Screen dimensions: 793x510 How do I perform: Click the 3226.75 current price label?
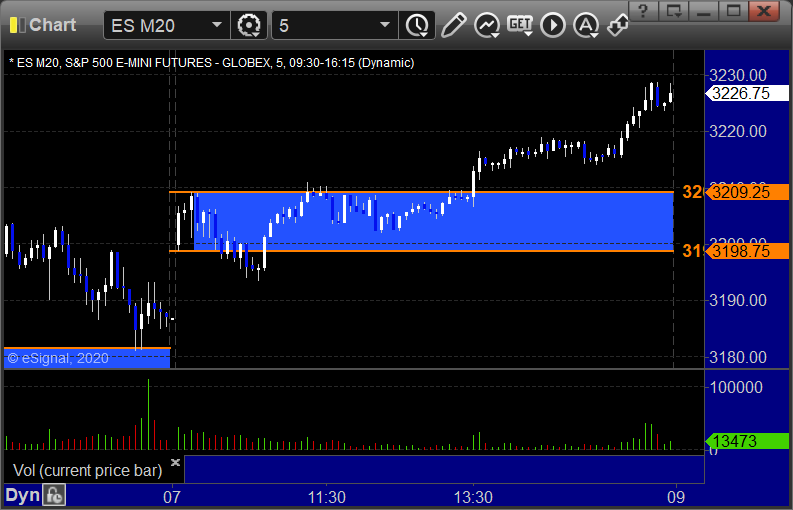[747, 93]
